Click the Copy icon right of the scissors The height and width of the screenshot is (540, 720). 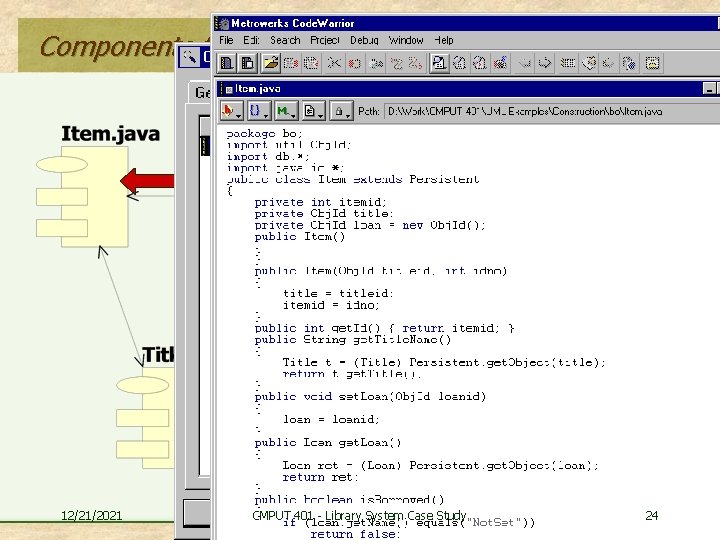354,63
